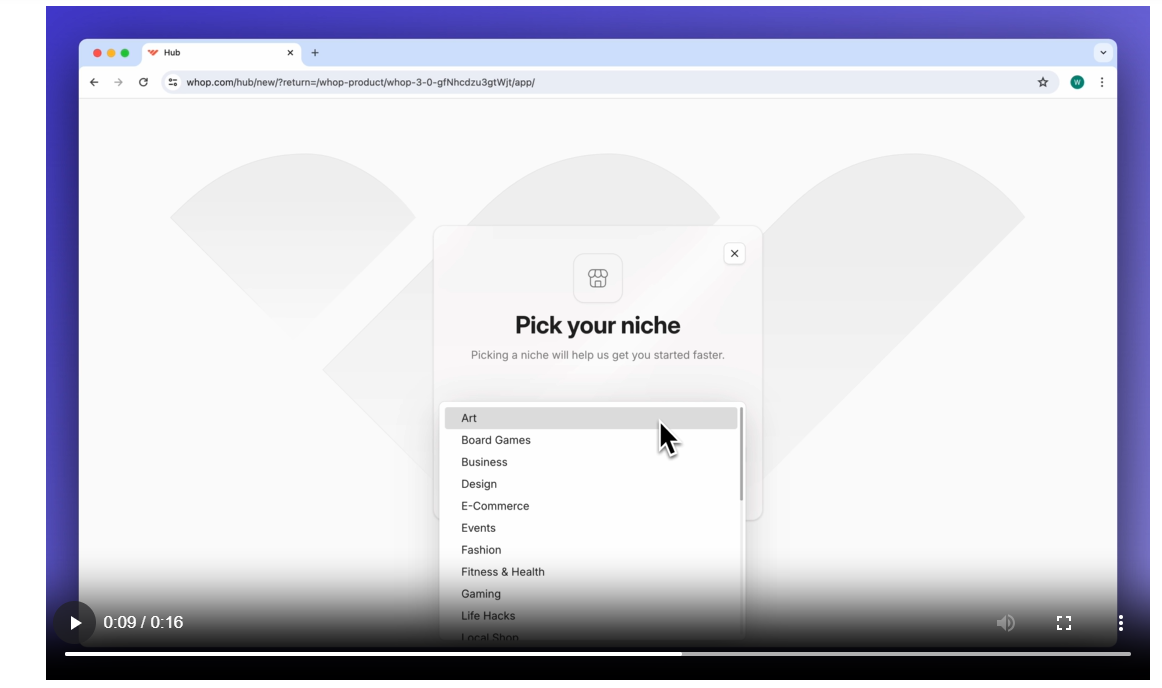Pick E-Commerce as the niche

point(591,506)
